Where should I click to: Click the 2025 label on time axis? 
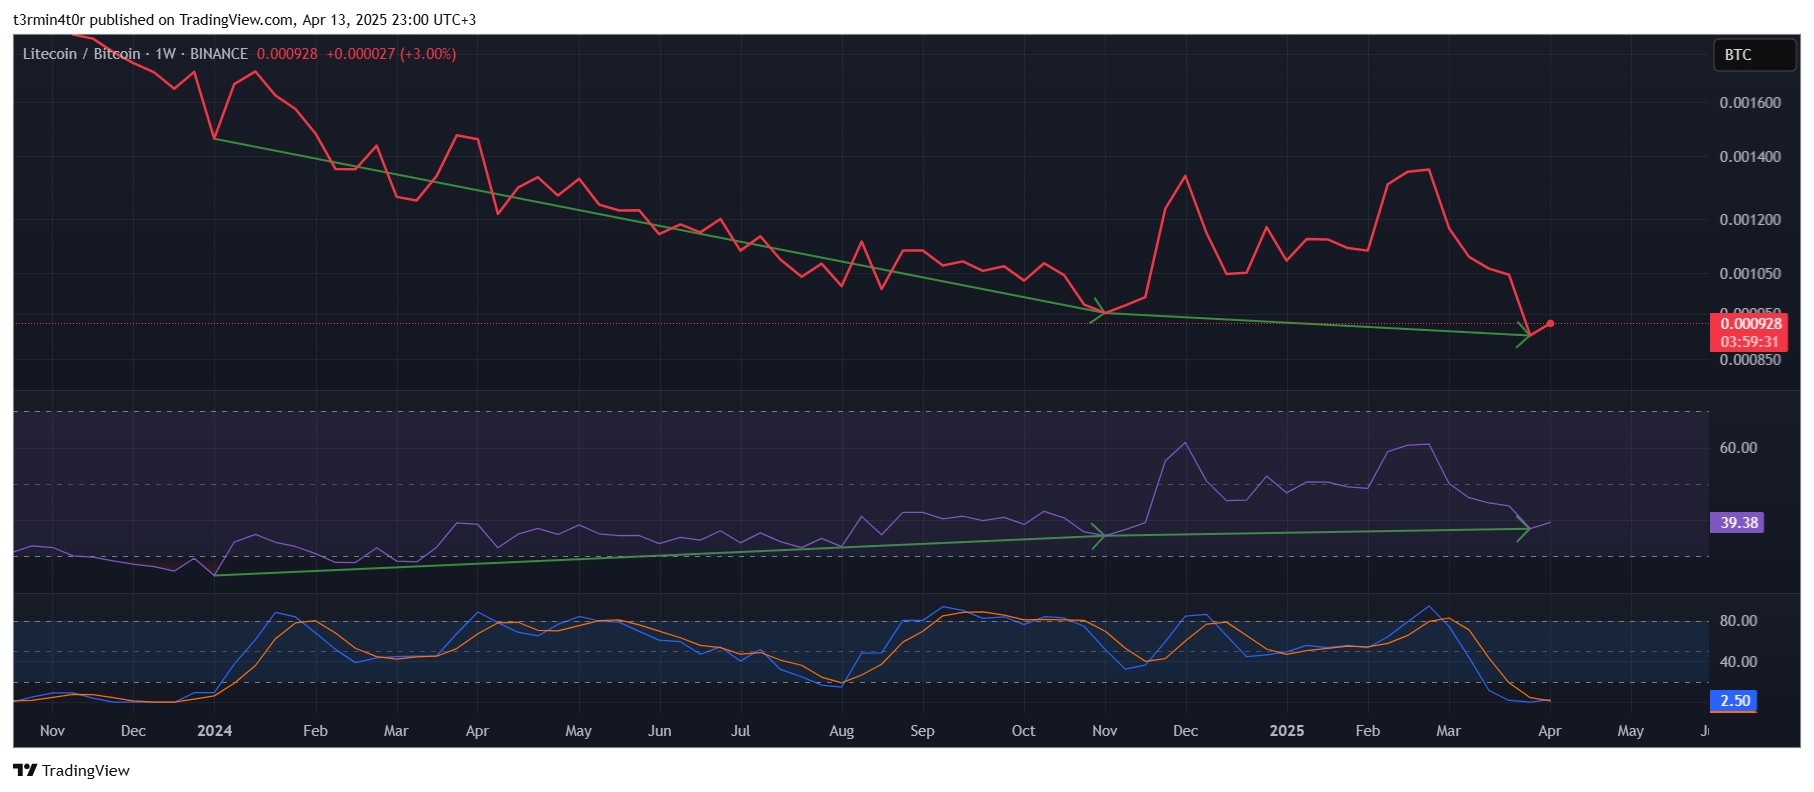click(x=1286, y=731)
